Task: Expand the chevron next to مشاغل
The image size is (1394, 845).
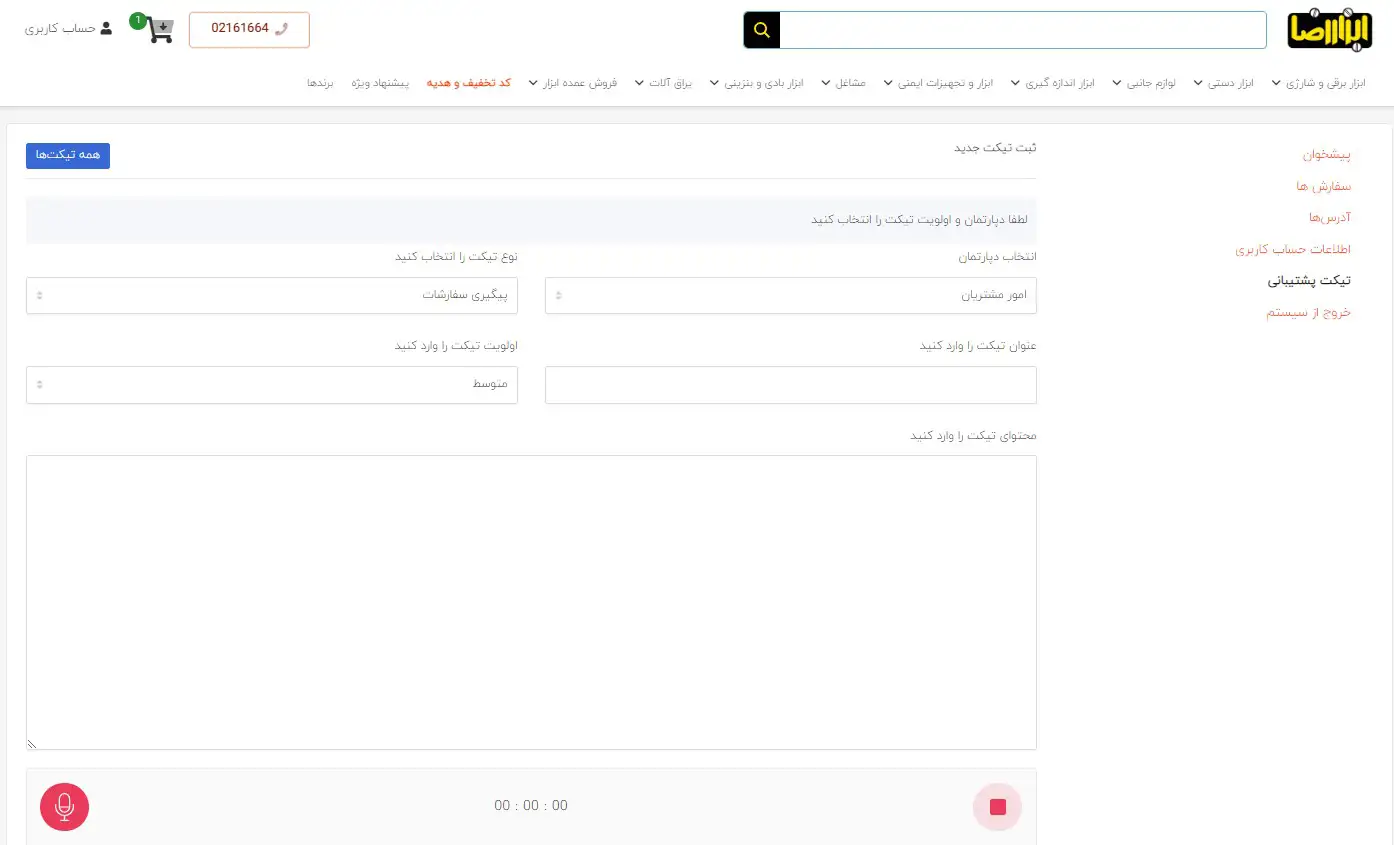Action: coord(826,83)
